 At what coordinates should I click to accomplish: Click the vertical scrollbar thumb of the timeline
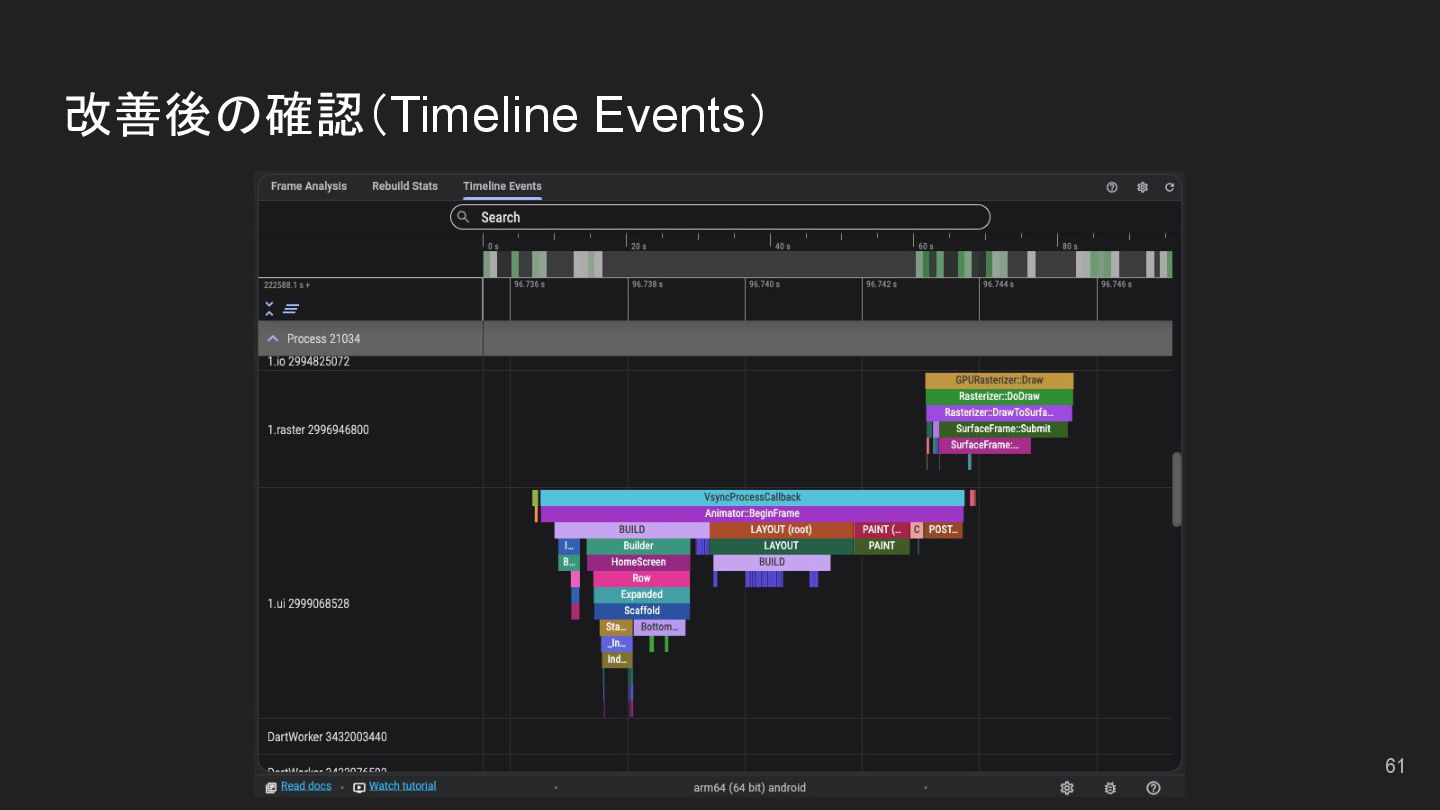coord(1177,490)
